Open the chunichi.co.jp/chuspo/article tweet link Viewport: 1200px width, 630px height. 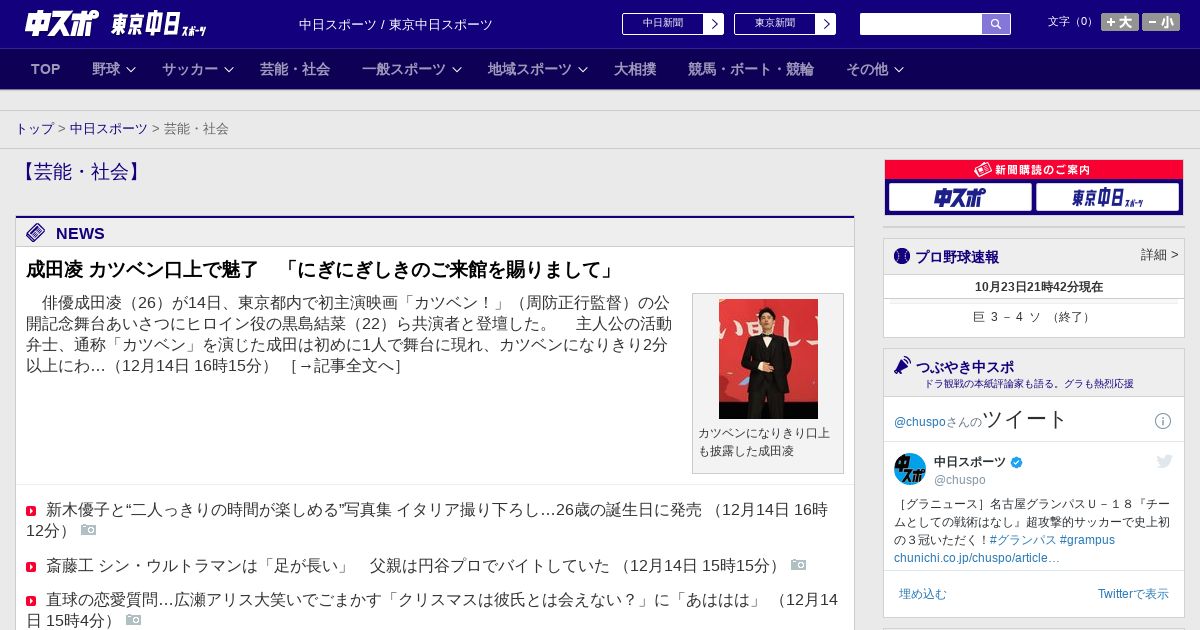[977, 558]
